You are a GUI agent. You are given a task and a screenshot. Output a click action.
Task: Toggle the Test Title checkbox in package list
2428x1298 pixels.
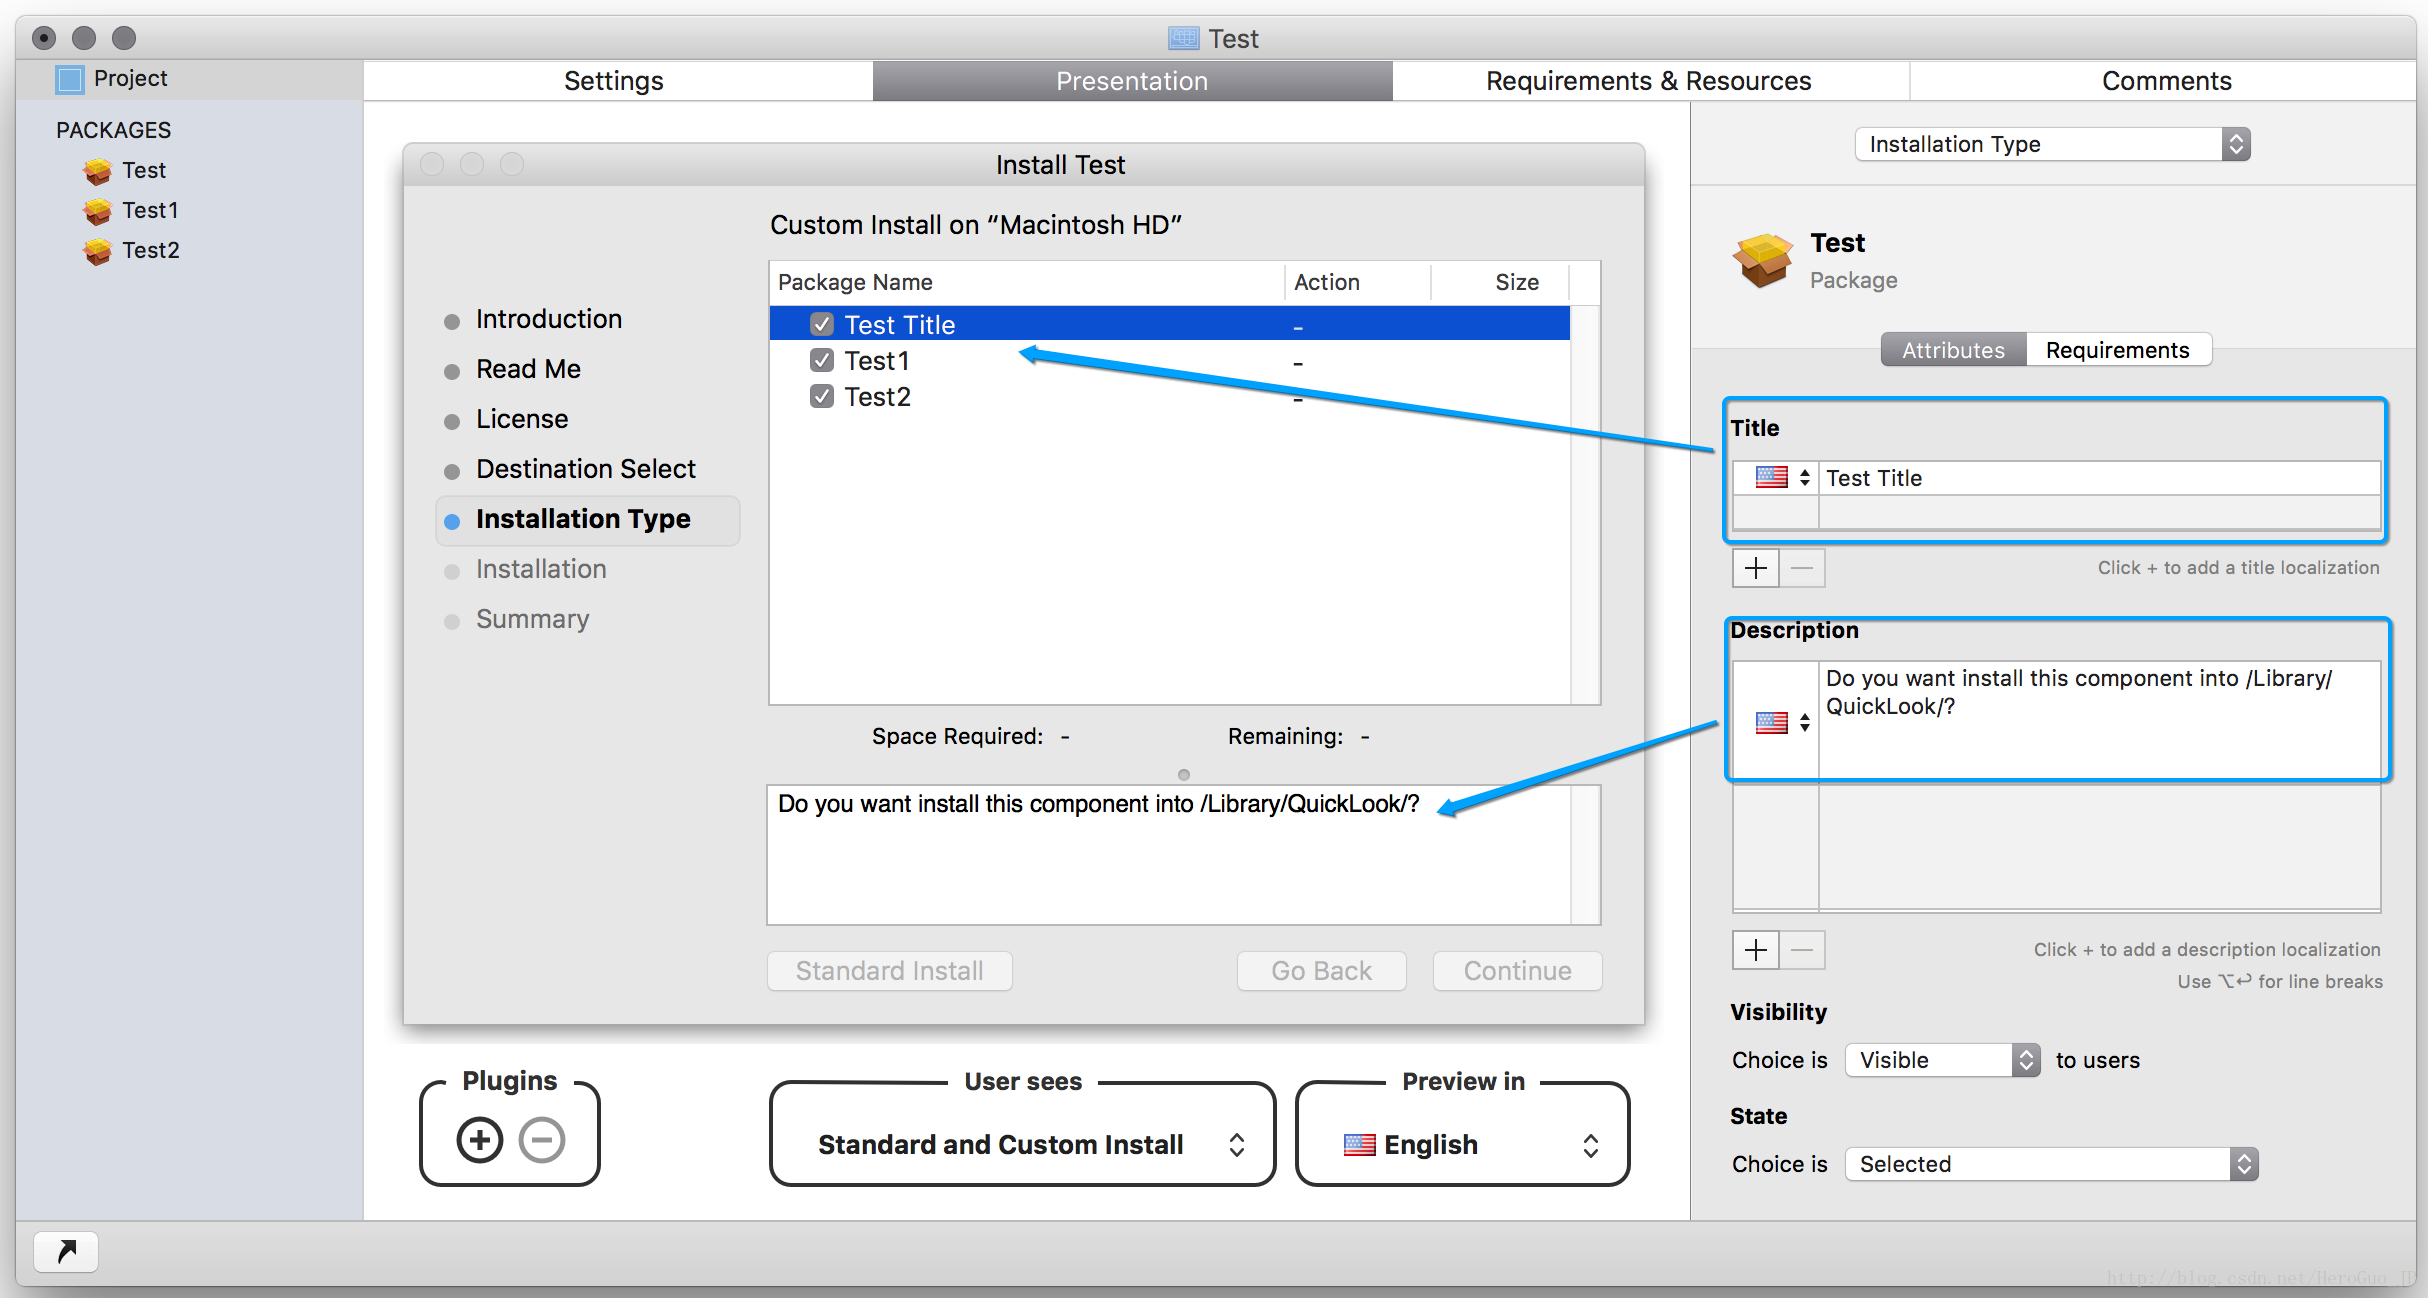click(821, 323)
